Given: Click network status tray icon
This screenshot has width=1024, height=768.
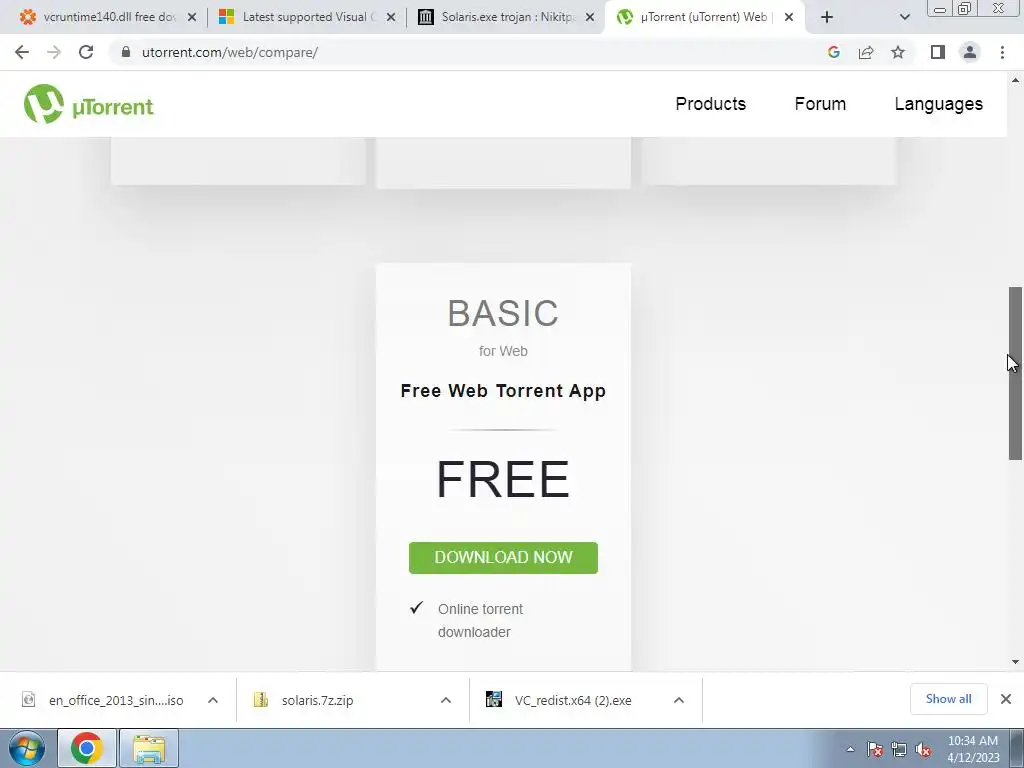Looking at the screenshot, I should (x=899, y=749).
